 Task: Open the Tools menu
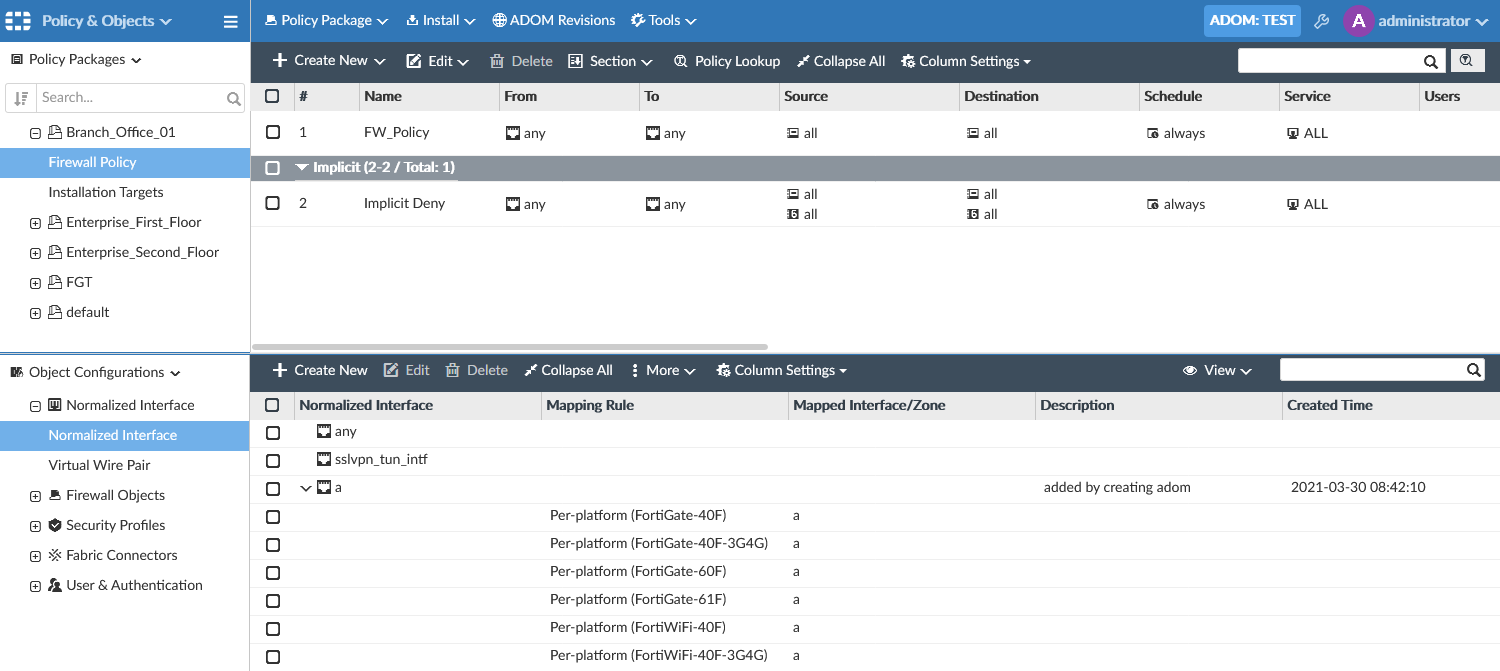click(x=664, y=20)
